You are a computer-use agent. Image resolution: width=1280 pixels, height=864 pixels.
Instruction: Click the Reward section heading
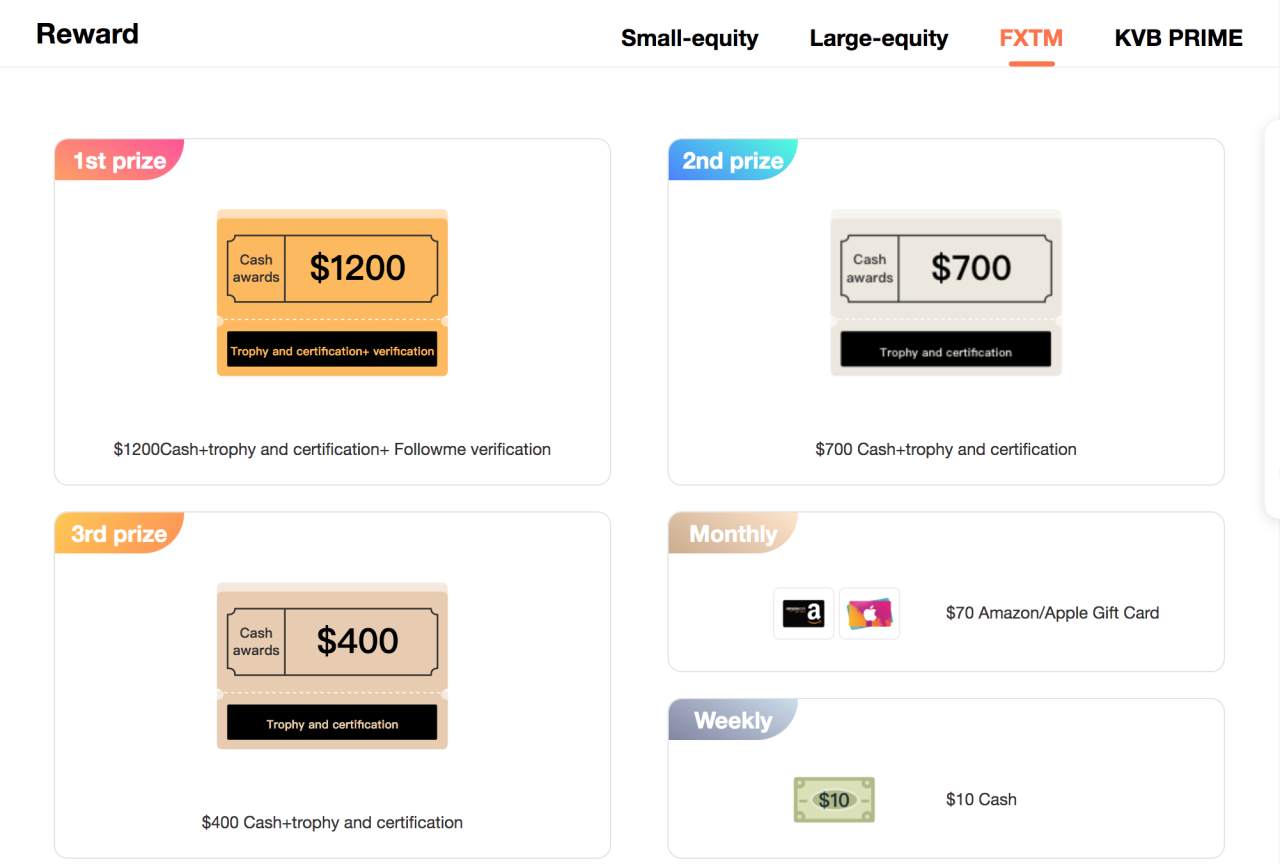(x=87, y=34)
